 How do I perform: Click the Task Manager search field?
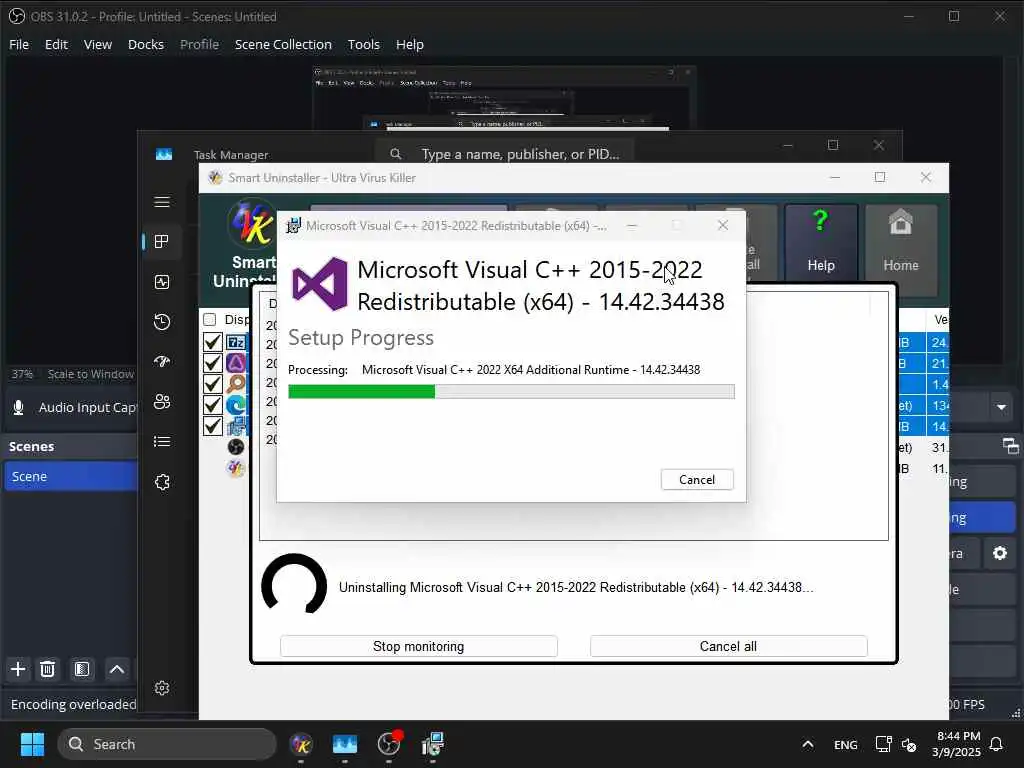[x=504, y=154]
